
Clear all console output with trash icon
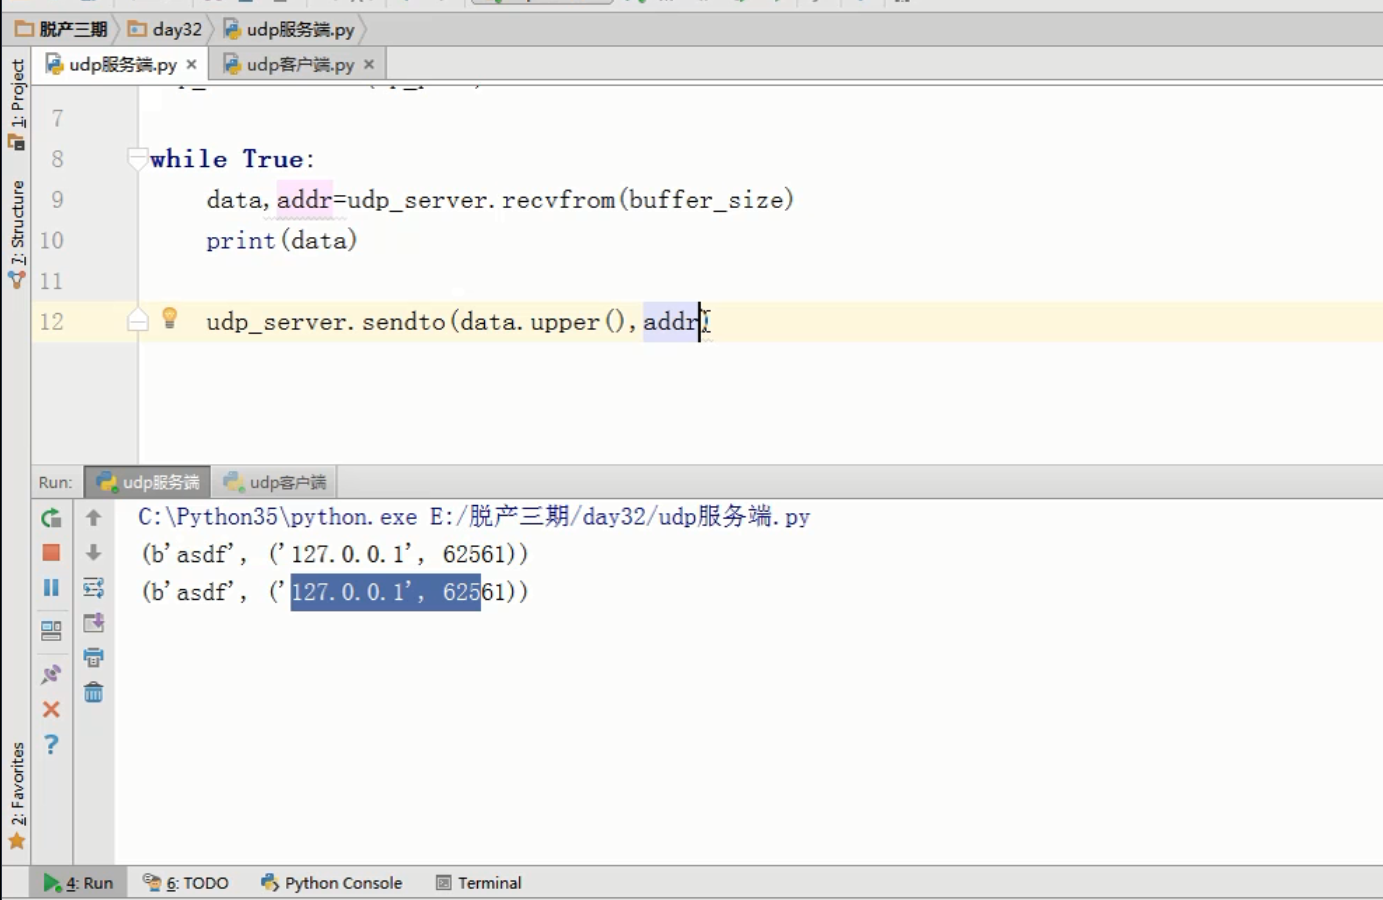point(93,692)
